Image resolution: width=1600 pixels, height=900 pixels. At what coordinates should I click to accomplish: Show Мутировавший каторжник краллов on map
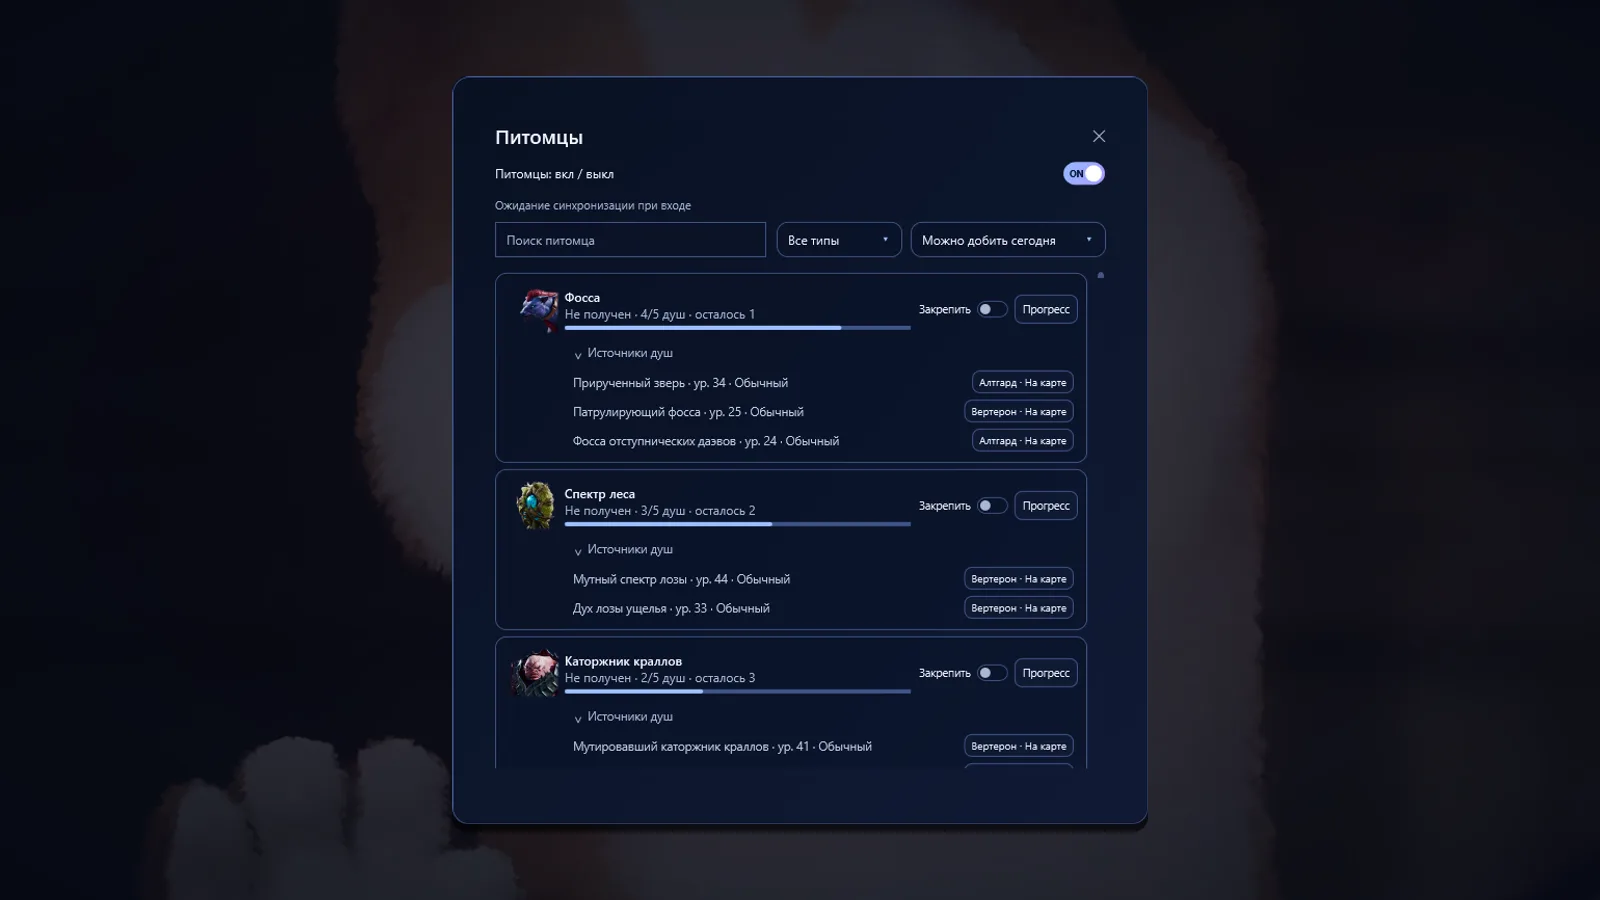click(1018, 746)
